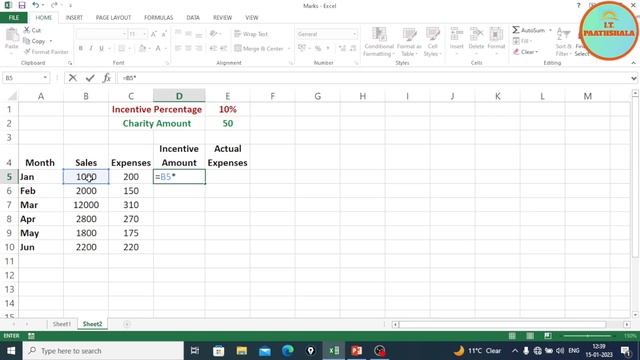The width and height of the screenshot is (640, 360).
Task: Click inside the formula bar
Action: (x=373, y=78)
